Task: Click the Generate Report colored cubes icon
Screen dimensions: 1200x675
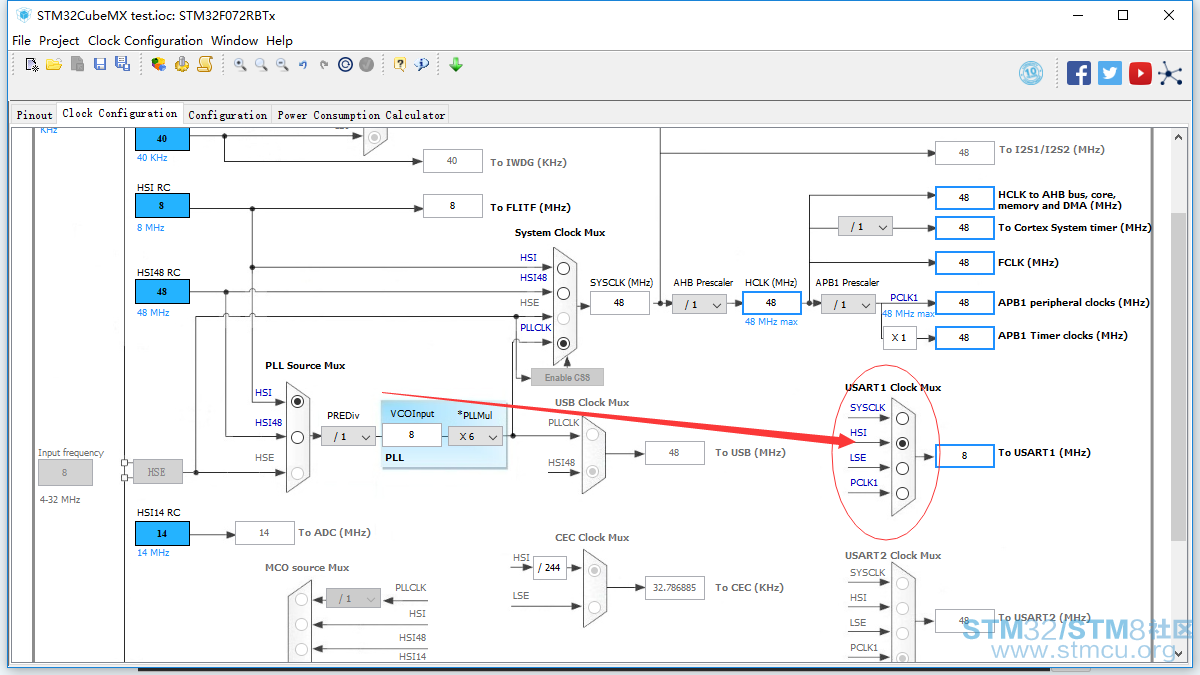Action: pos(159,64)
